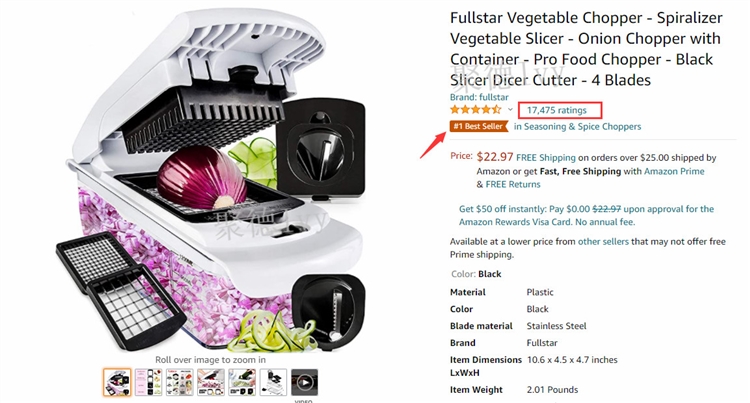Click the Brand: fullstar link

point(479,97)
